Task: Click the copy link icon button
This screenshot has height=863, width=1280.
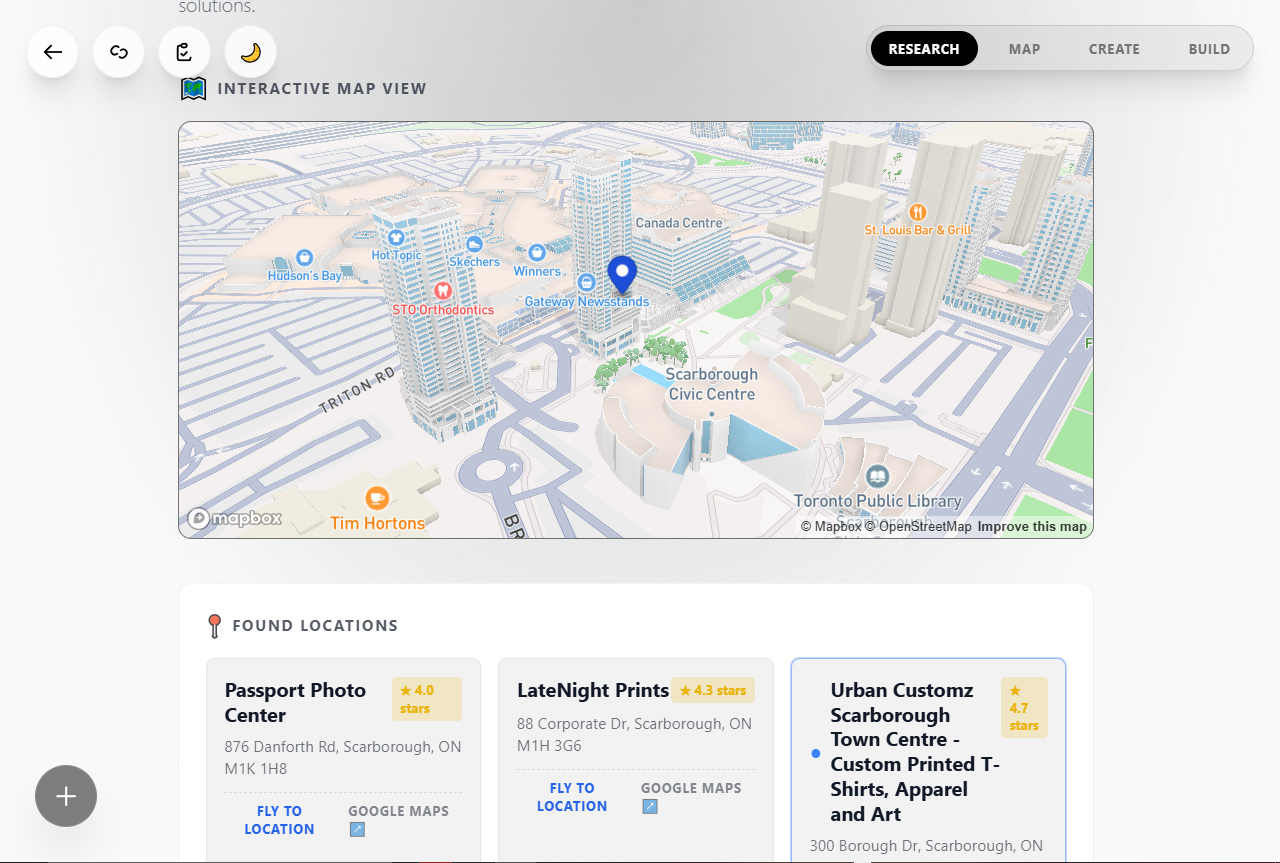Action: 119,52
